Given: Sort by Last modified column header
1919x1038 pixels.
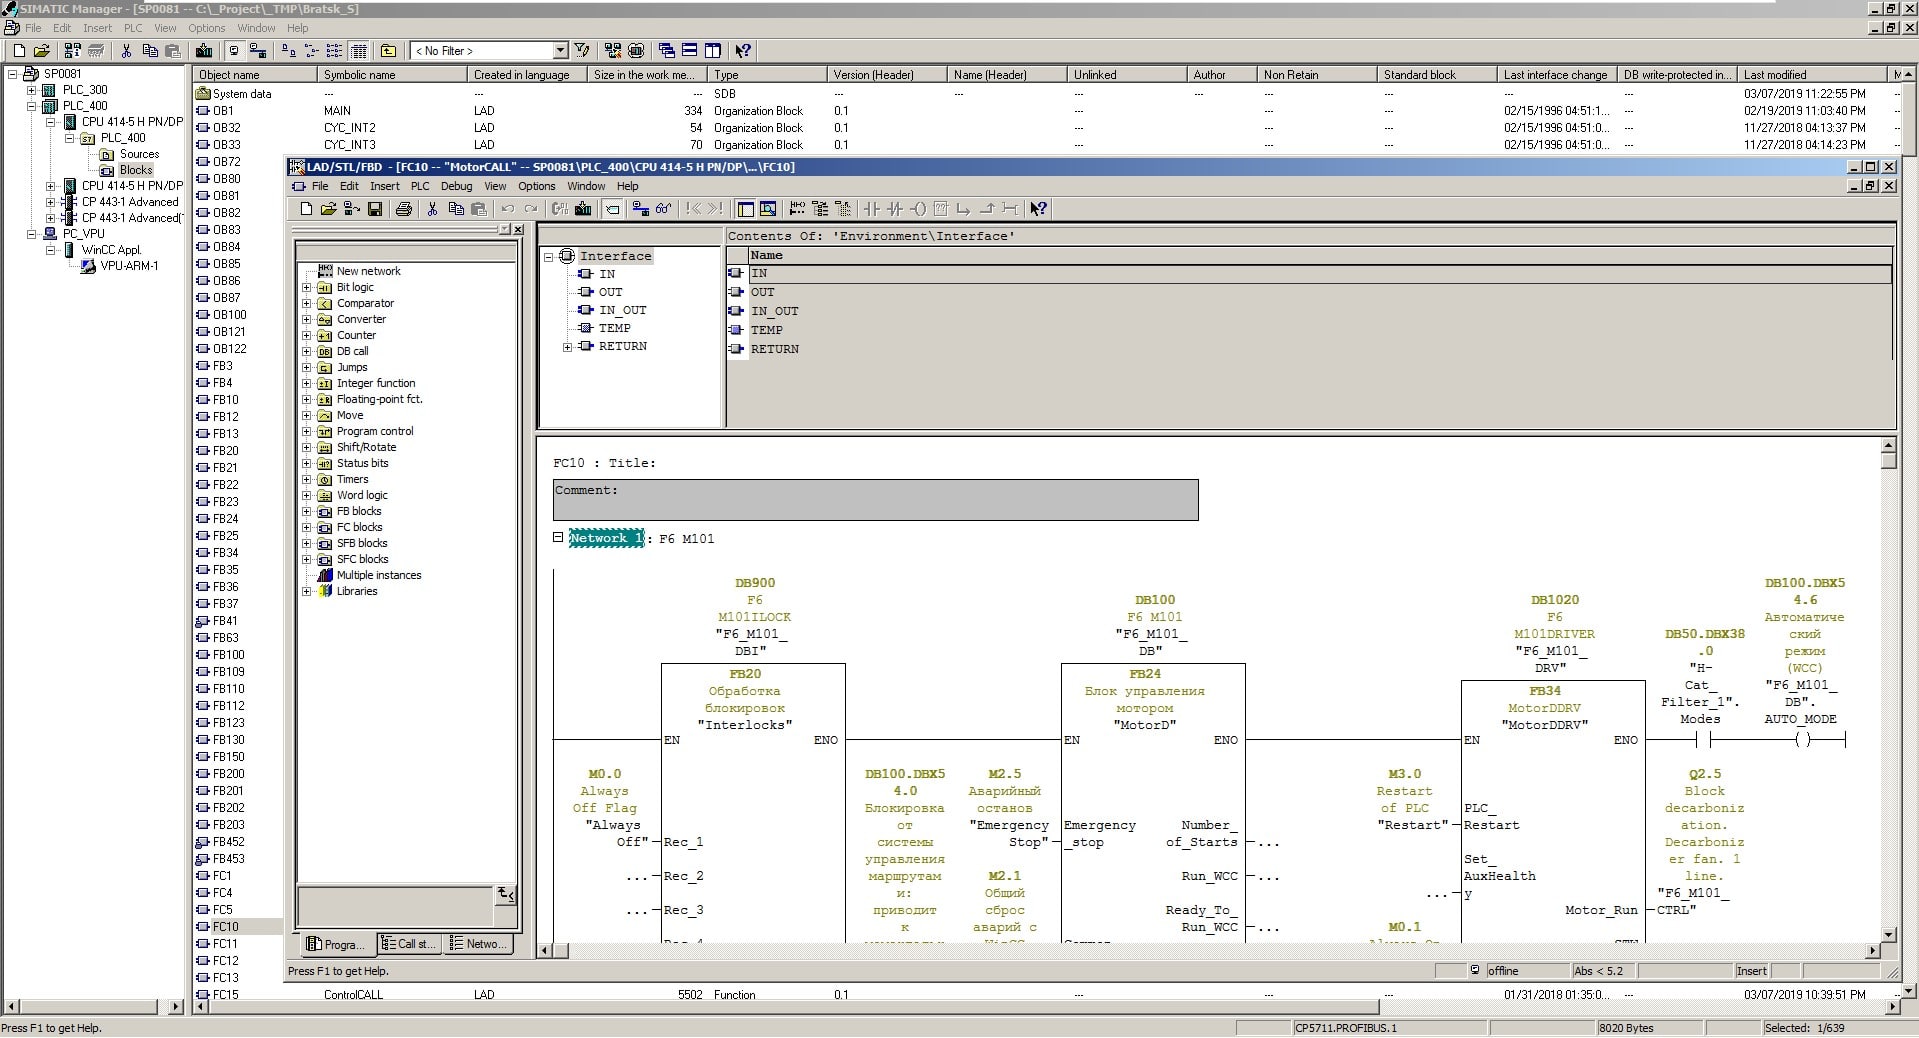Looking at the screenshot, I should pyautogui.click(x=1812, y=75).
